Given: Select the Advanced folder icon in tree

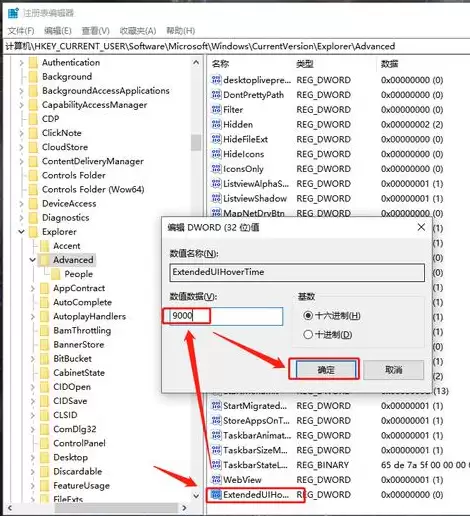Looking at the screenshot, I should pyautogui.click(x=45, y=260).
